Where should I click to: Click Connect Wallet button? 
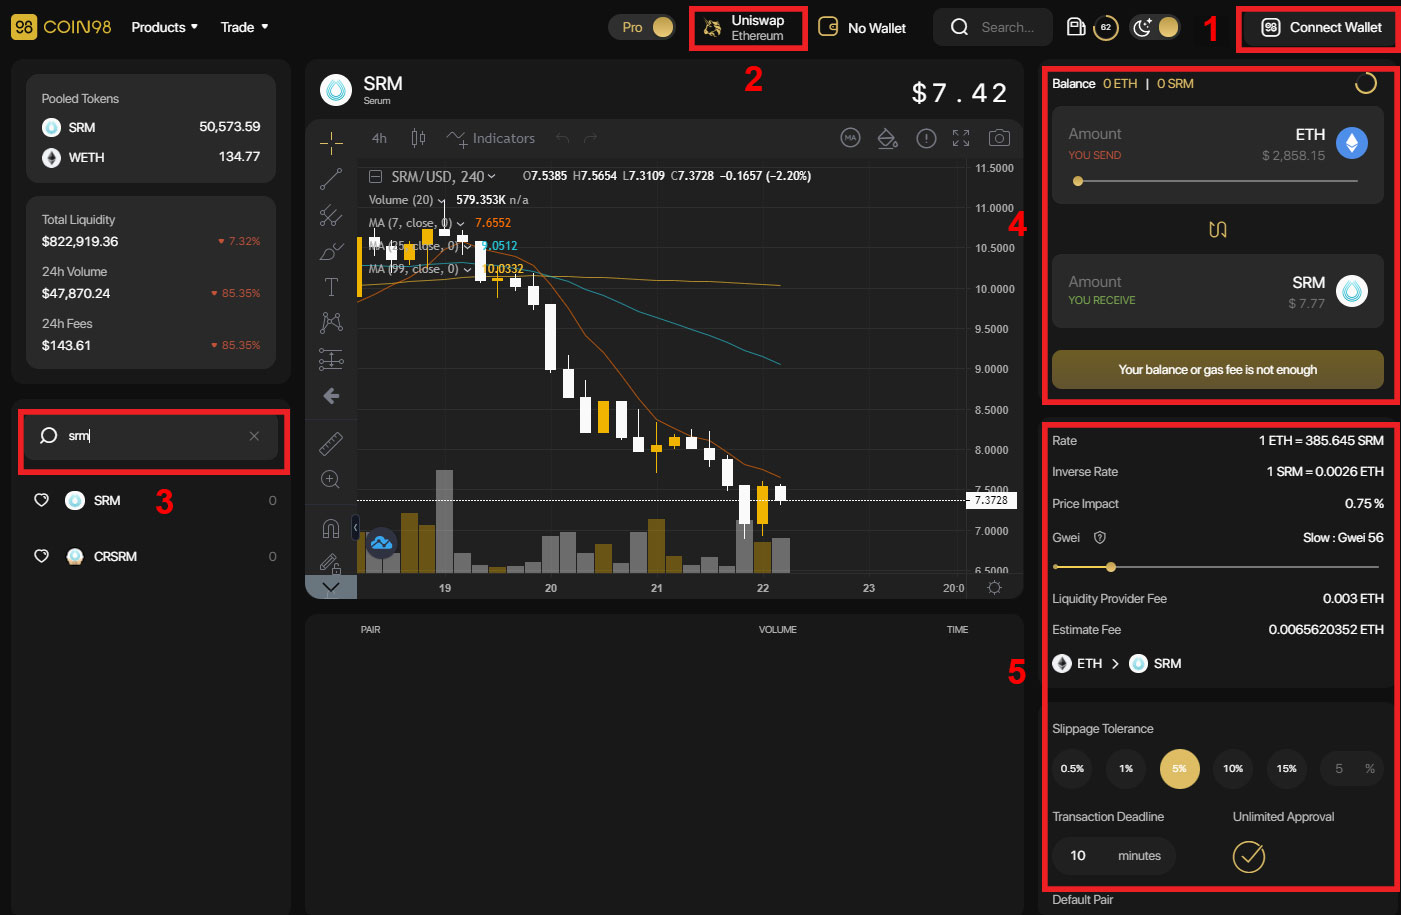(x=1321, y=27)
